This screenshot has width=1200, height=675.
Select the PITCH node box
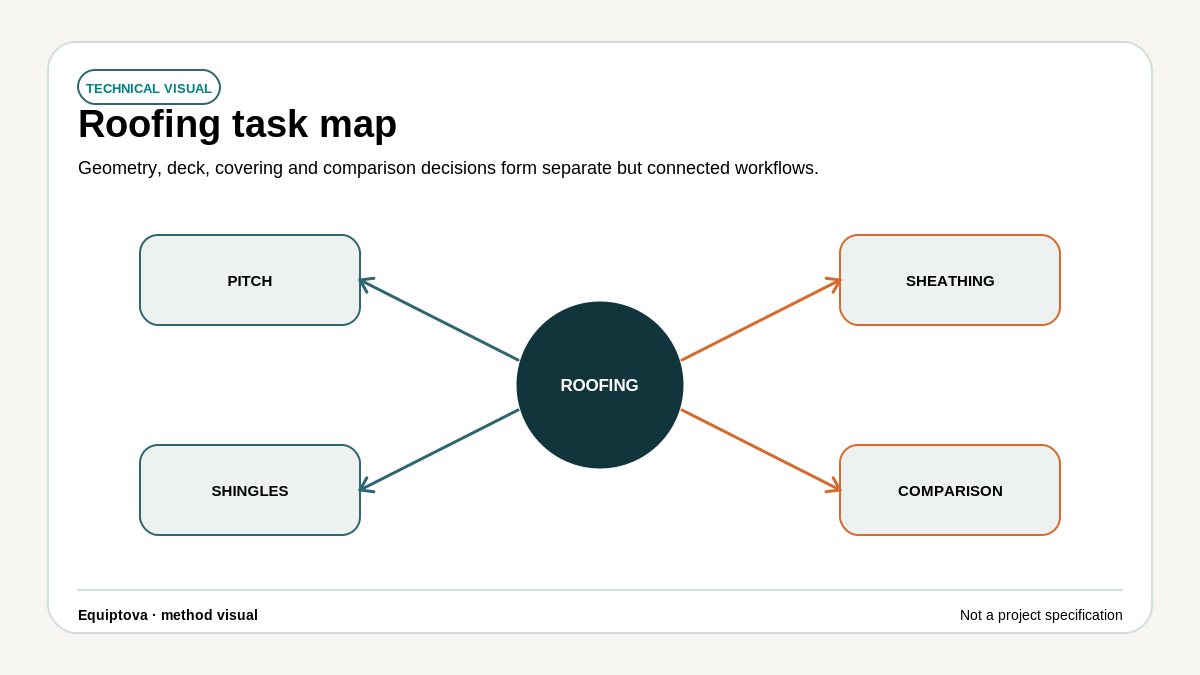pyautogui.click(x=250, y=280)
